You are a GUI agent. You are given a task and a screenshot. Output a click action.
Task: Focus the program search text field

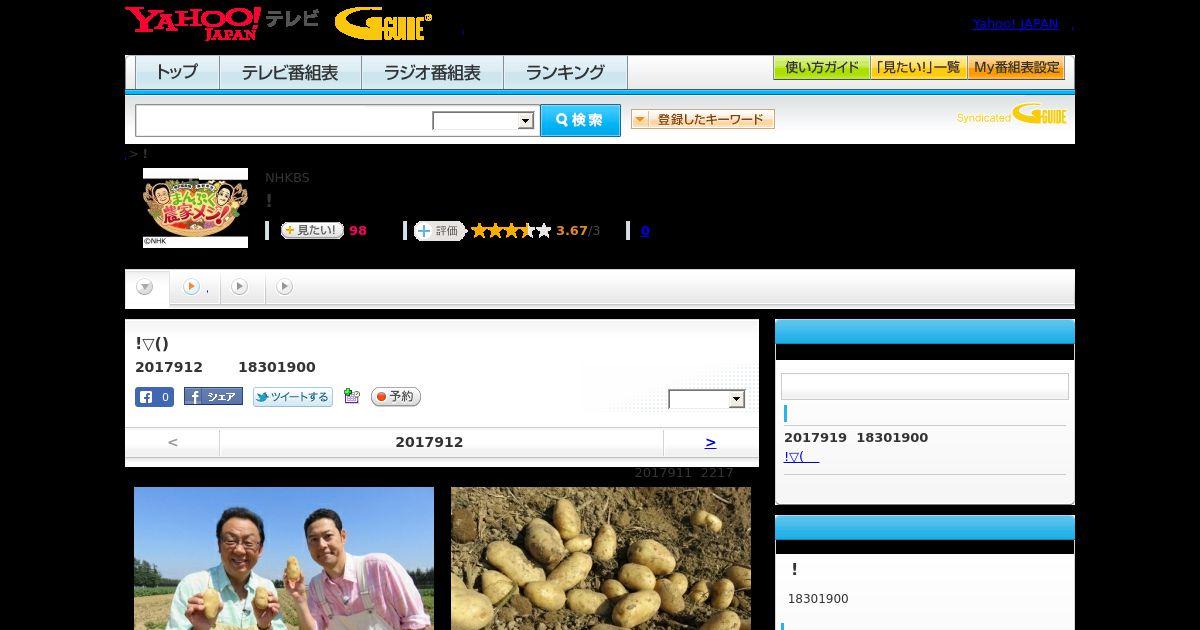pos(284,120)
